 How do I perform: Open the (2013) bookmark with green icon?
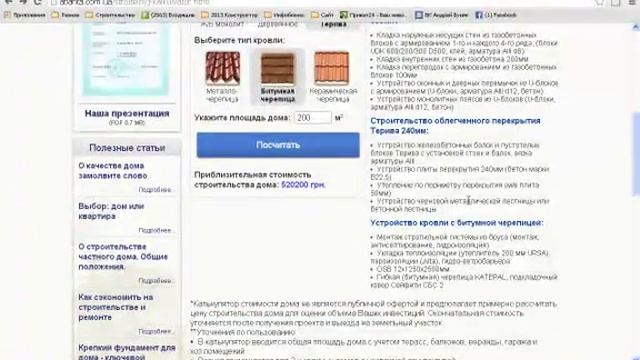168,15
